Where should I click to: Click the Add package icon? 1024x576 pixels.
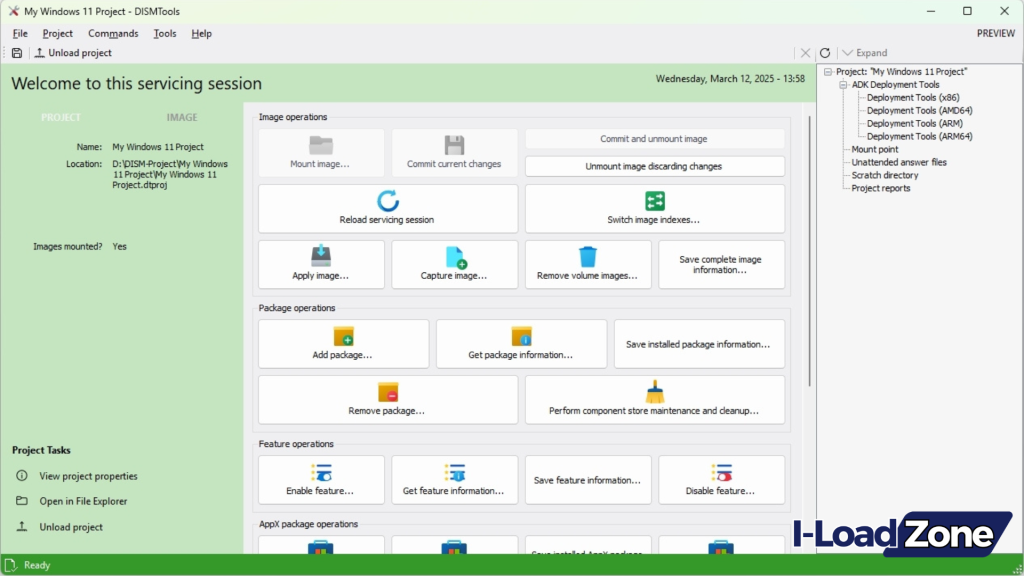tap(343, 336)
